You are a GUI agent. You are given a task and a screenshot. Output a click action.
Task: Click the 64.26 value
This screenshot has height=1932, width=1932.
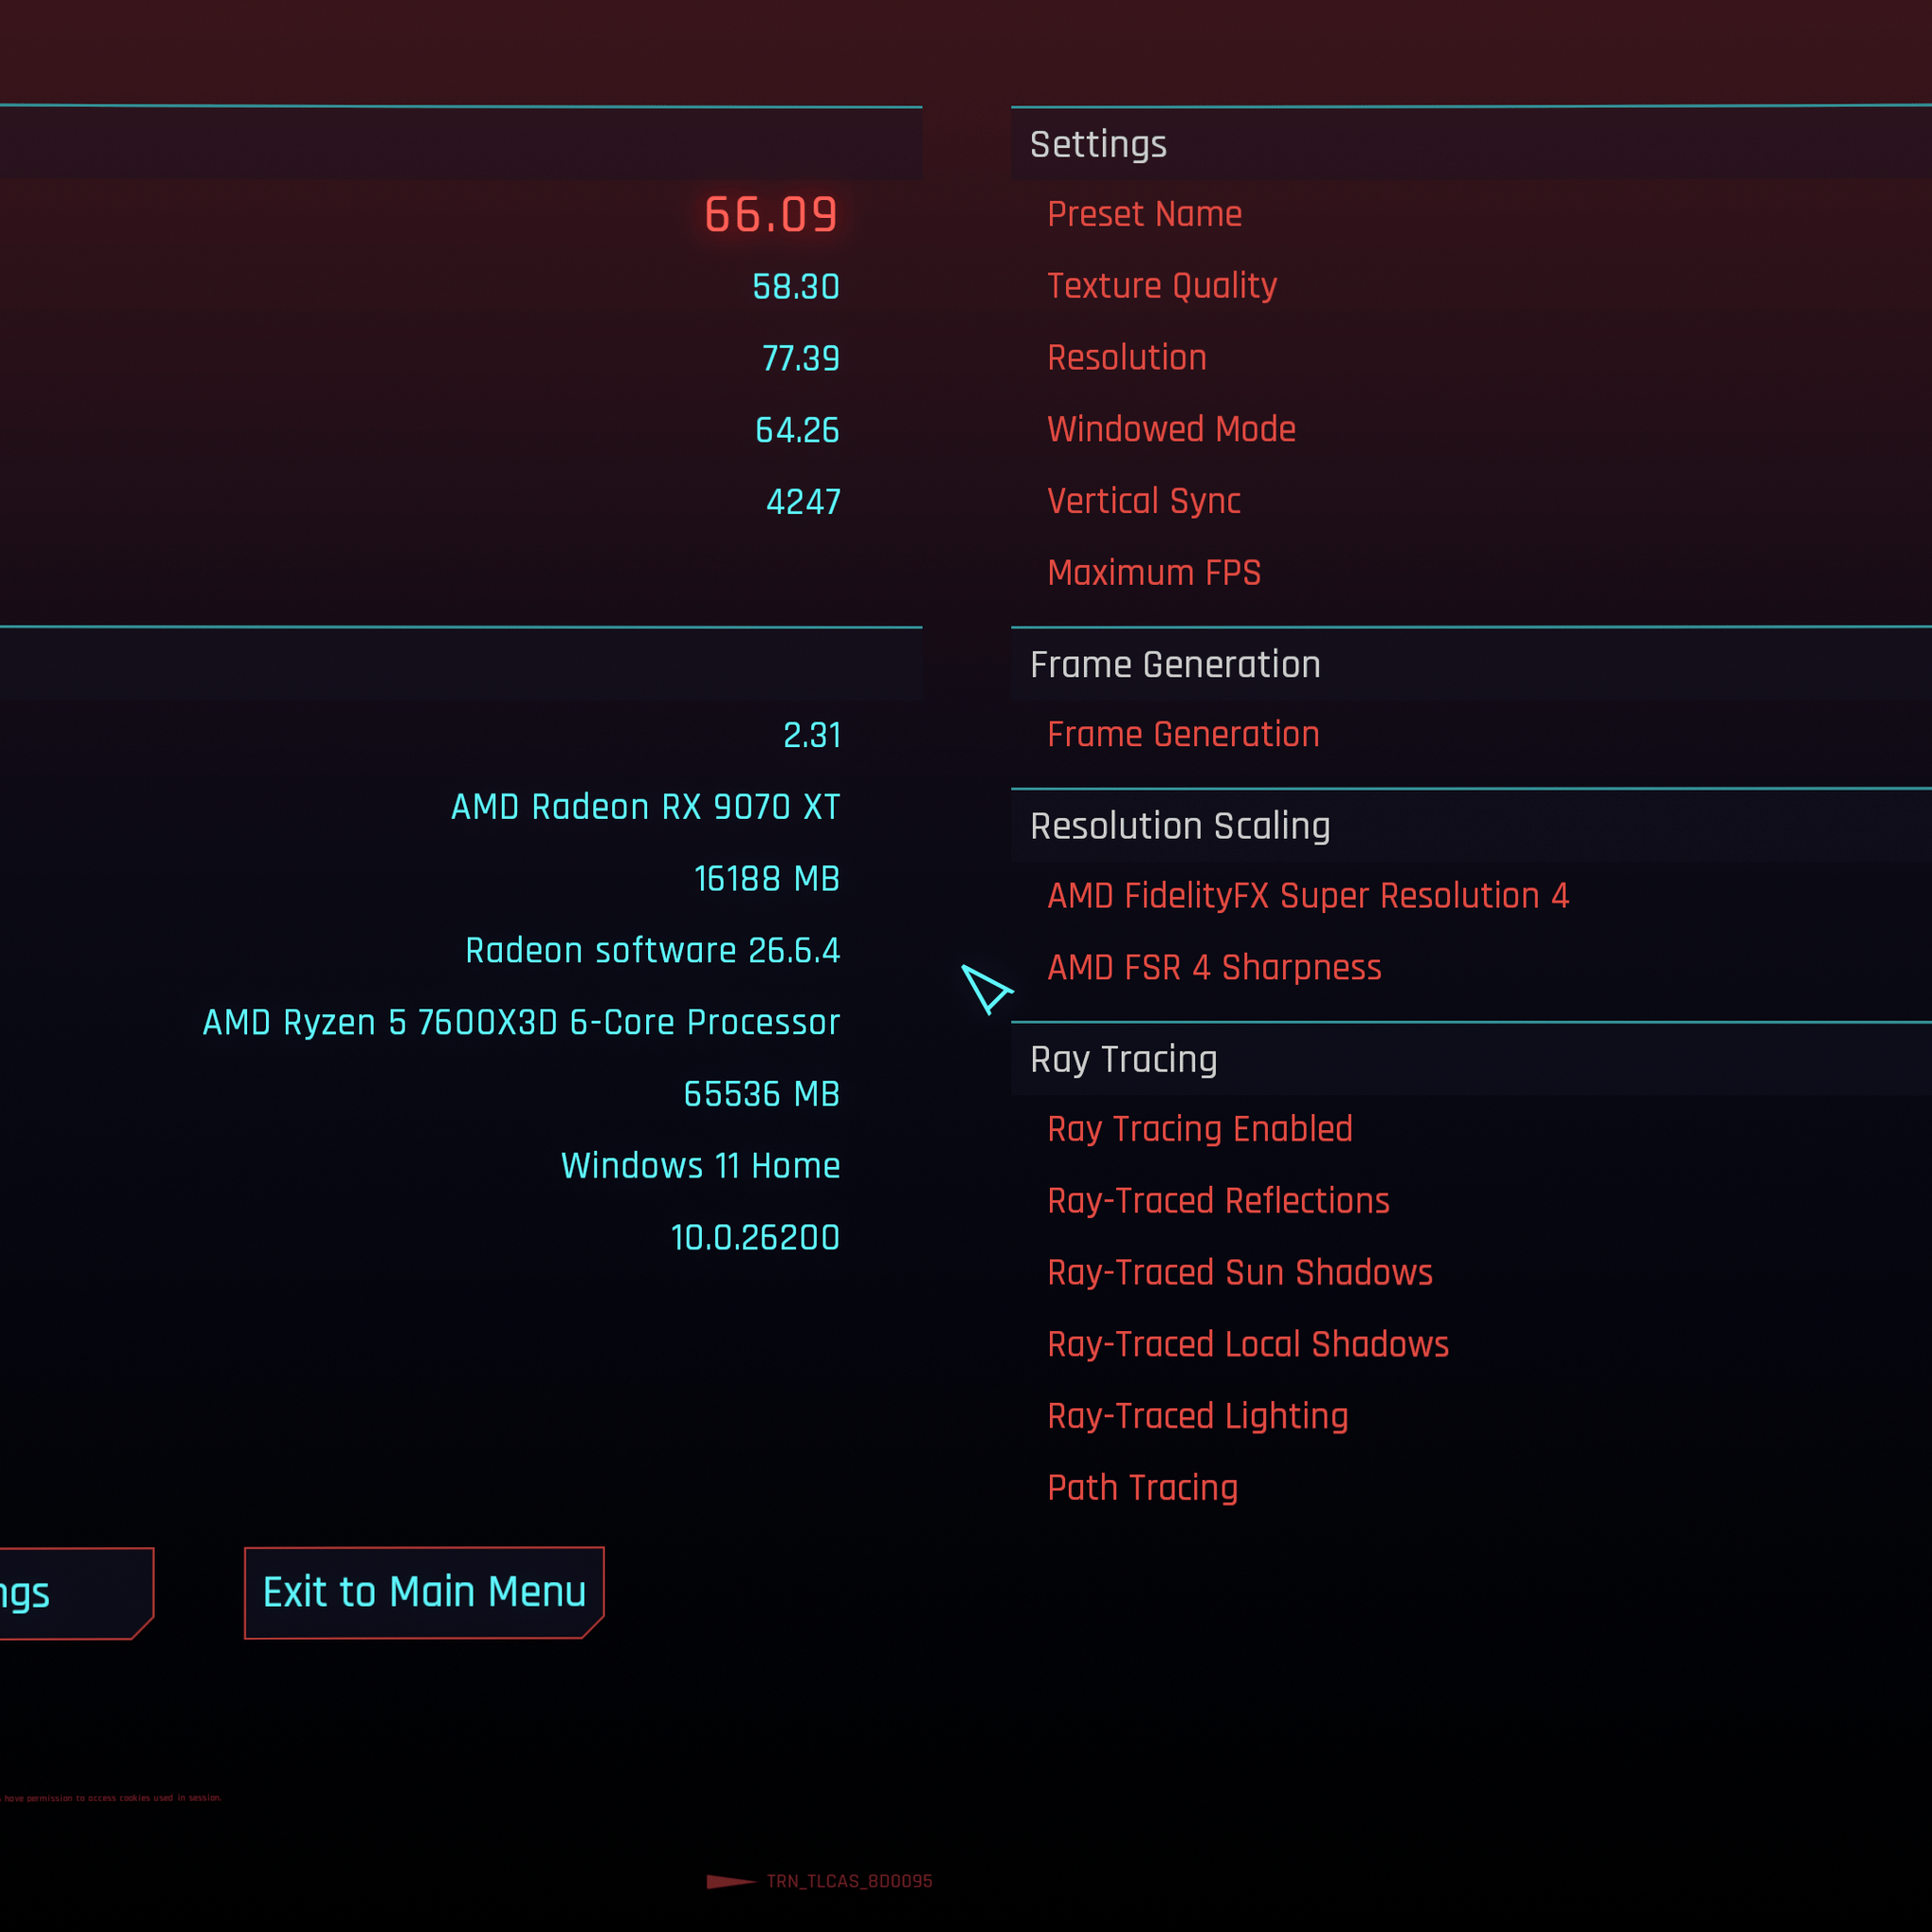[797, 431]
